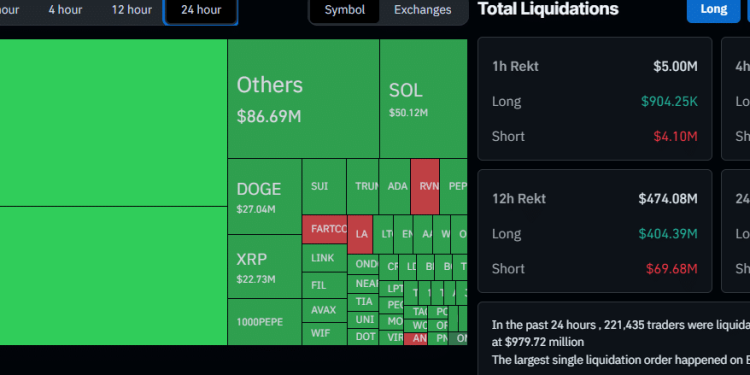Click the small red AN tile
The image size is (750, 375).
416,339
